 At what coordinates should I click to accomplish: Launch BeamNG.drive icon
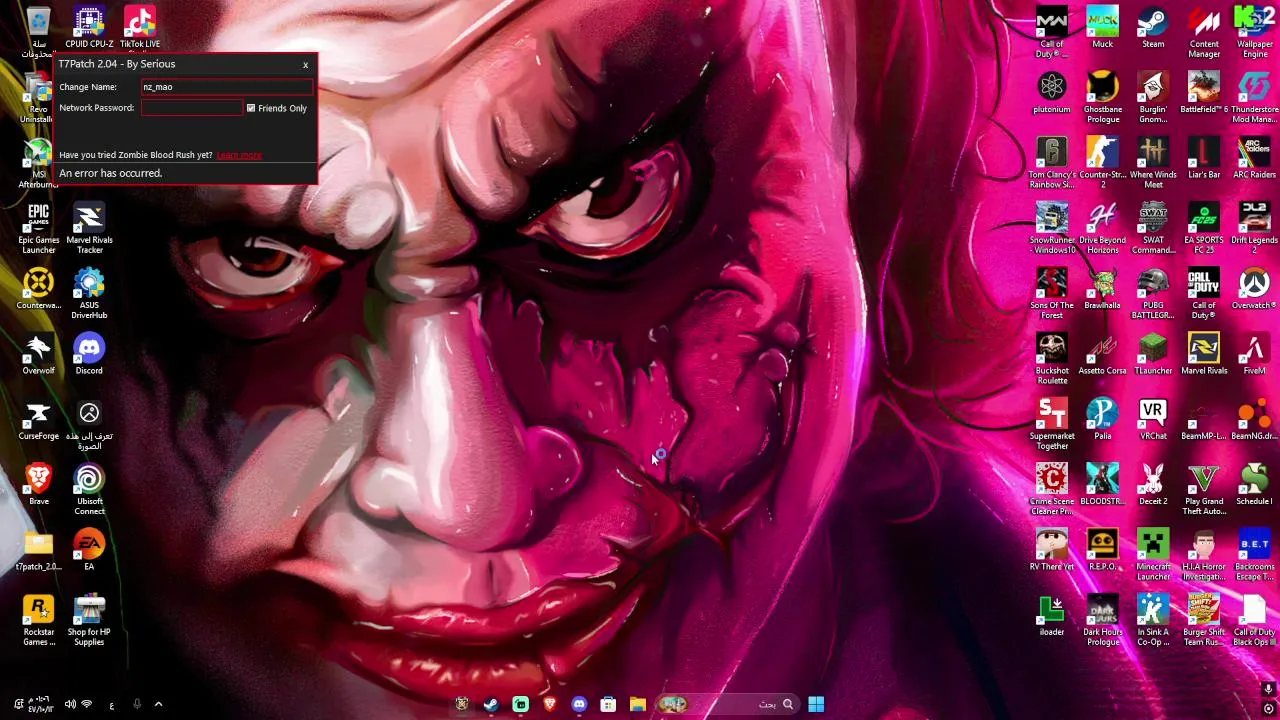1255,419
